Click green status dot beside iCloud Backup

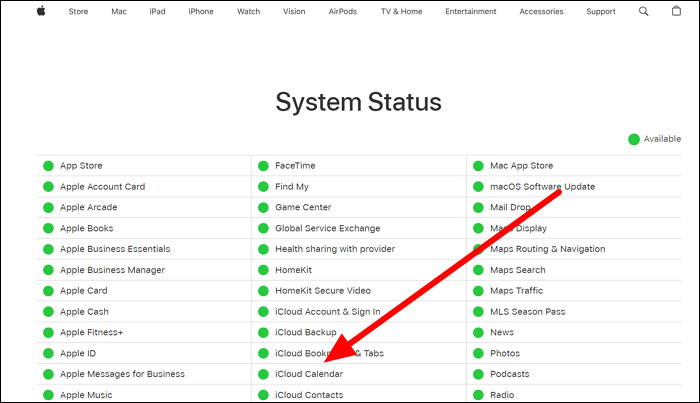click(x=263, y=332)
